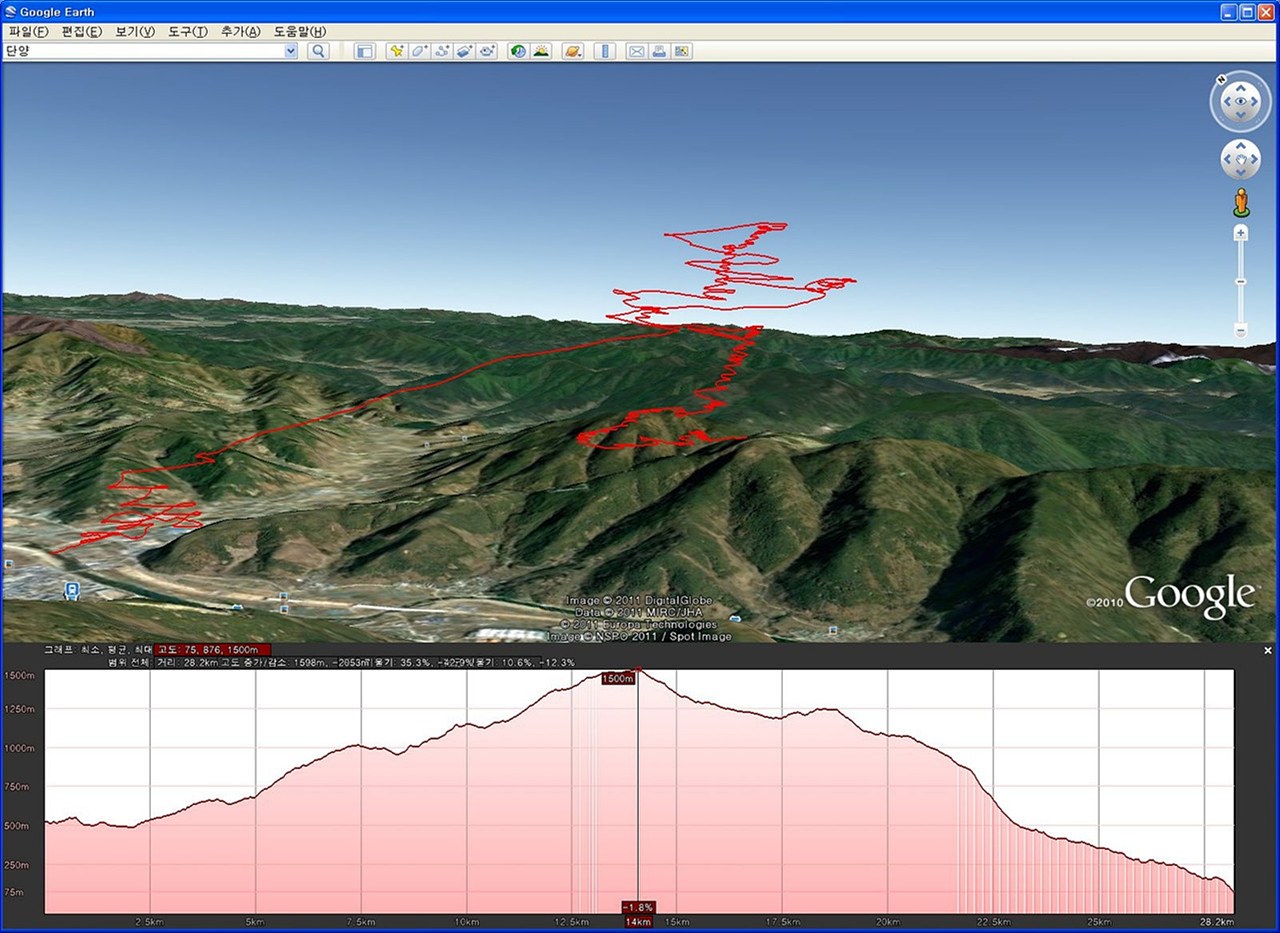
Task: Click the 1000m elevation axis label
Action: pyautogui.click(x=20, y=747)
